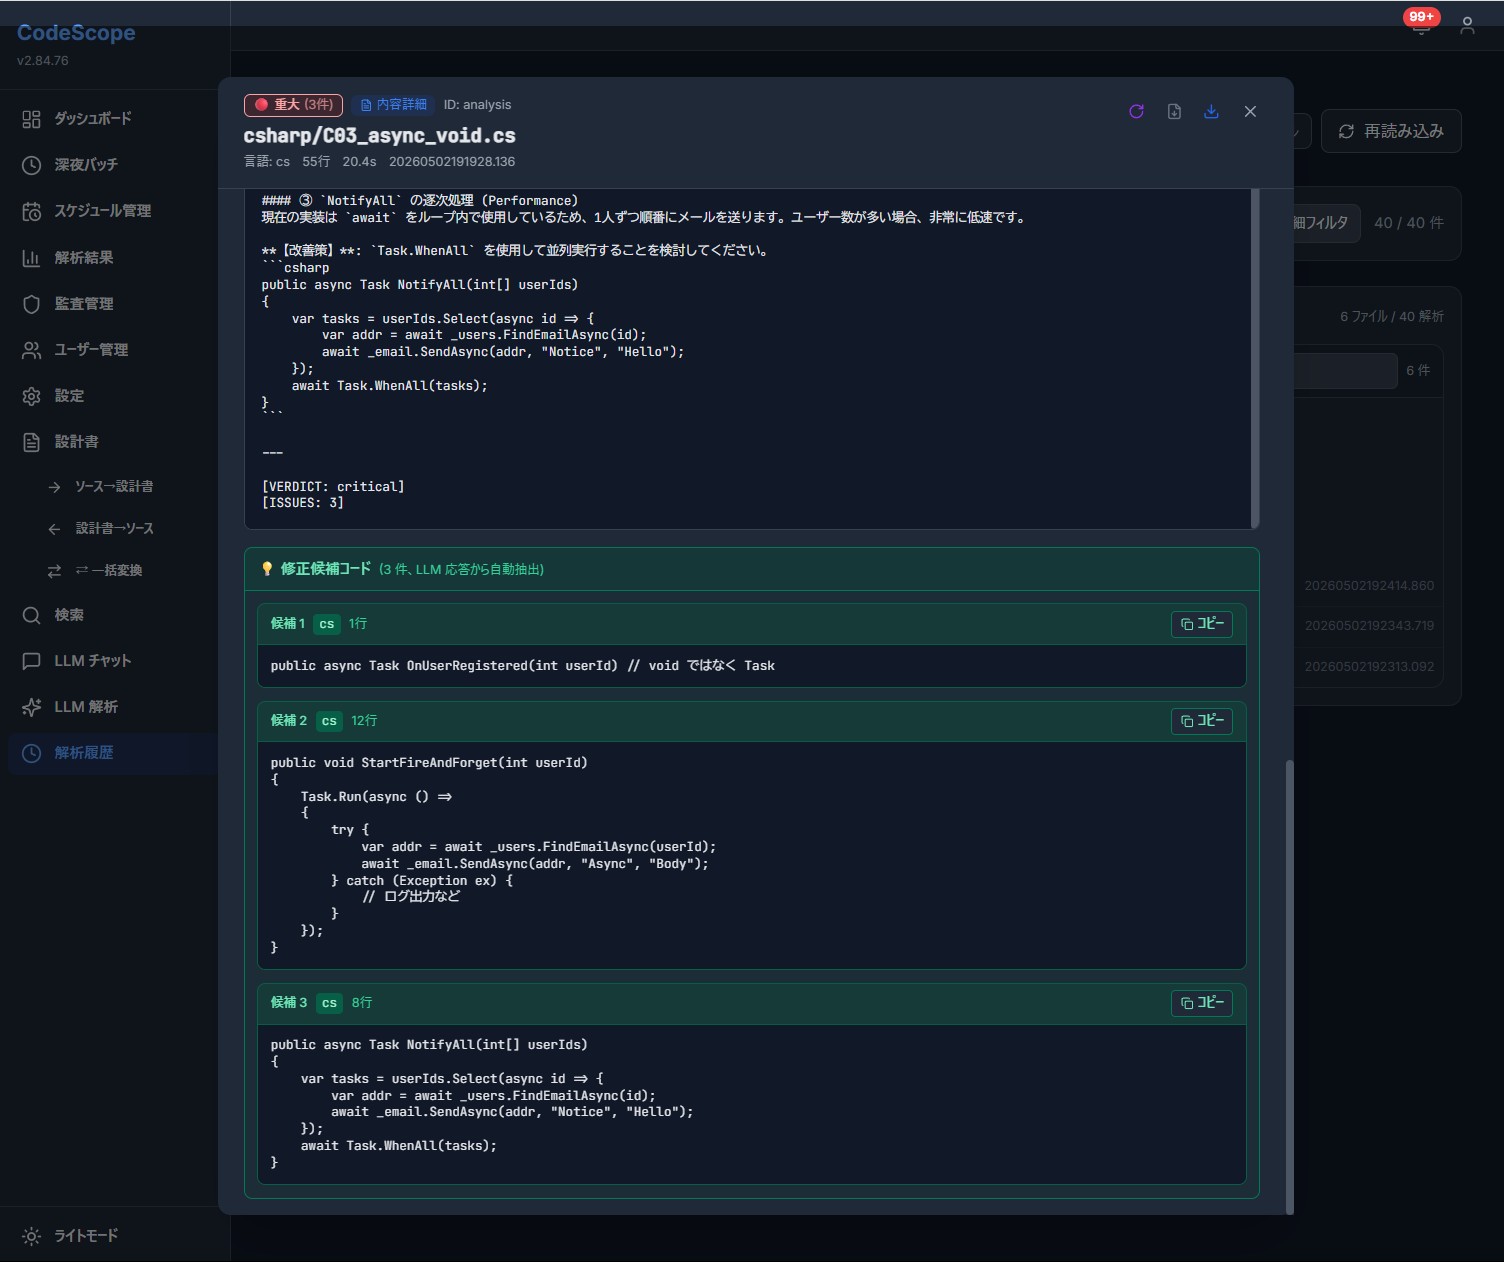Click the sun icon for ライトモード
Image resolution: width=1504 pixels, height=1262 pixels.
(32, 1236)
